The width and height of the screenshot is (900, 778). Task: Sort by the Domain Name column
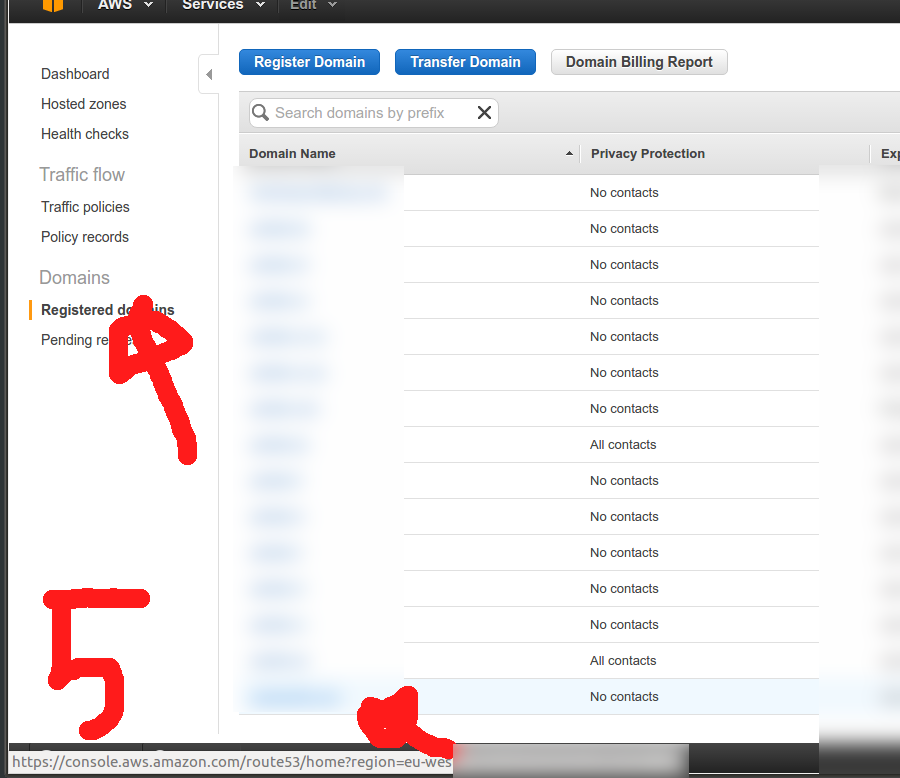pyautogui.click(x=292, y=154)
